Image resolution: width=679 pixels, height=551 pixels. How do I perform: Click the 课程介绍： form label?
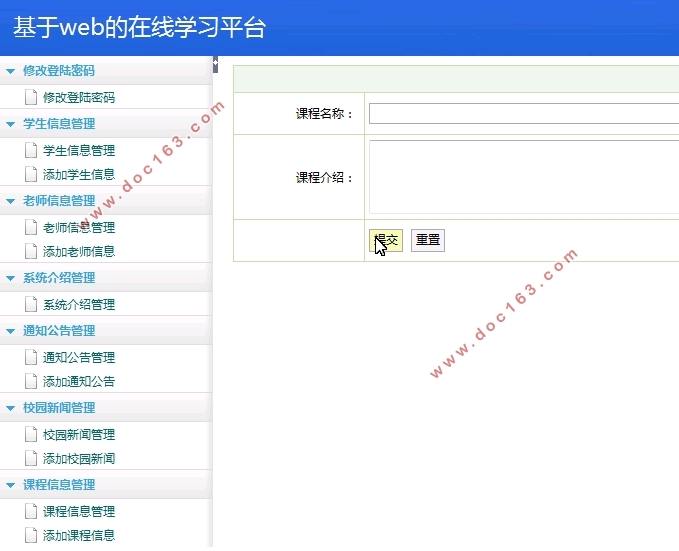324,178
